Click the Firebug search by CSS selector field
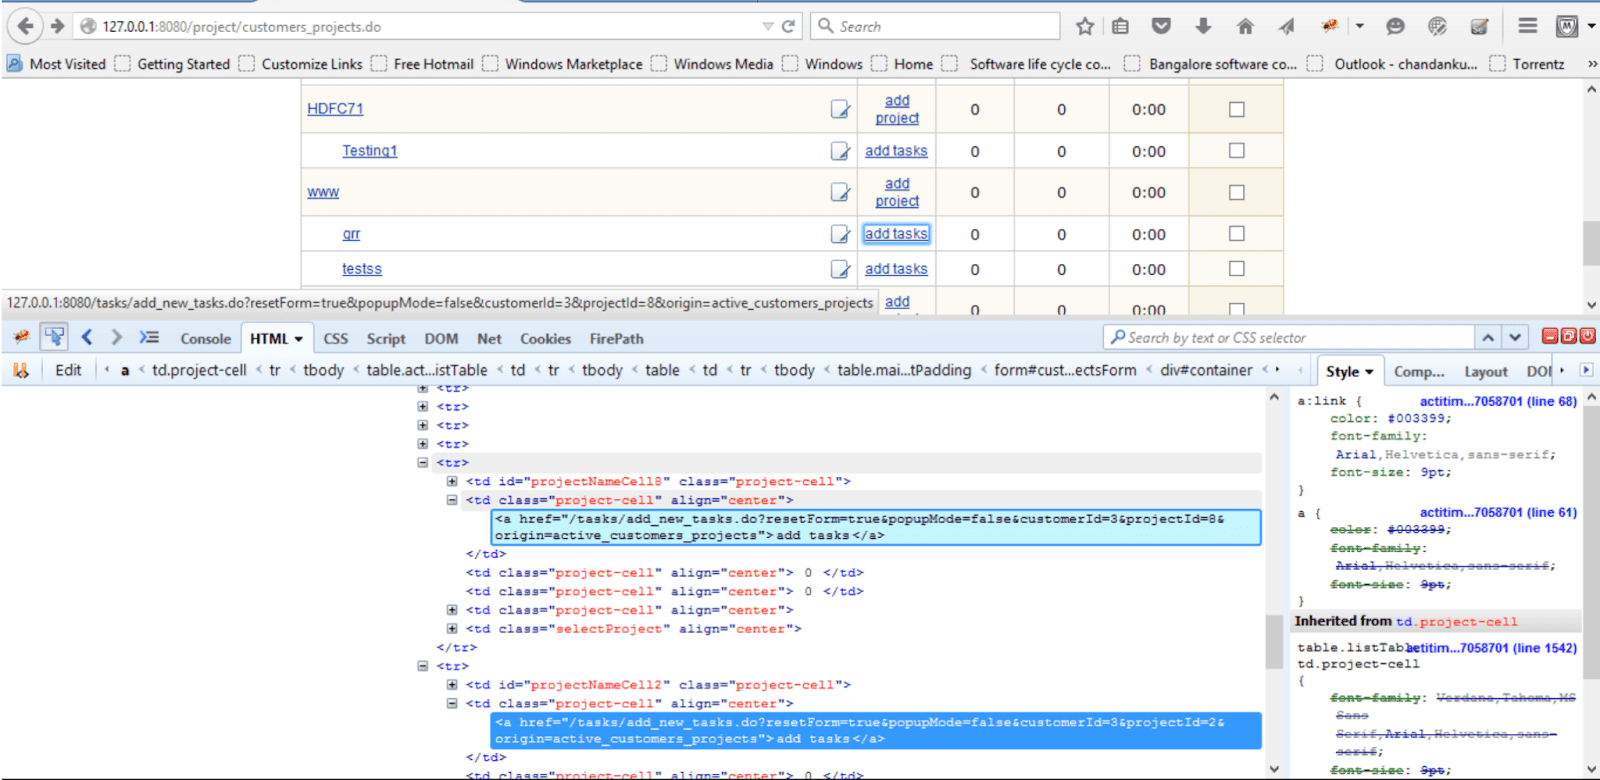Screen dimensions: 1600x780 click(1290, 338)
